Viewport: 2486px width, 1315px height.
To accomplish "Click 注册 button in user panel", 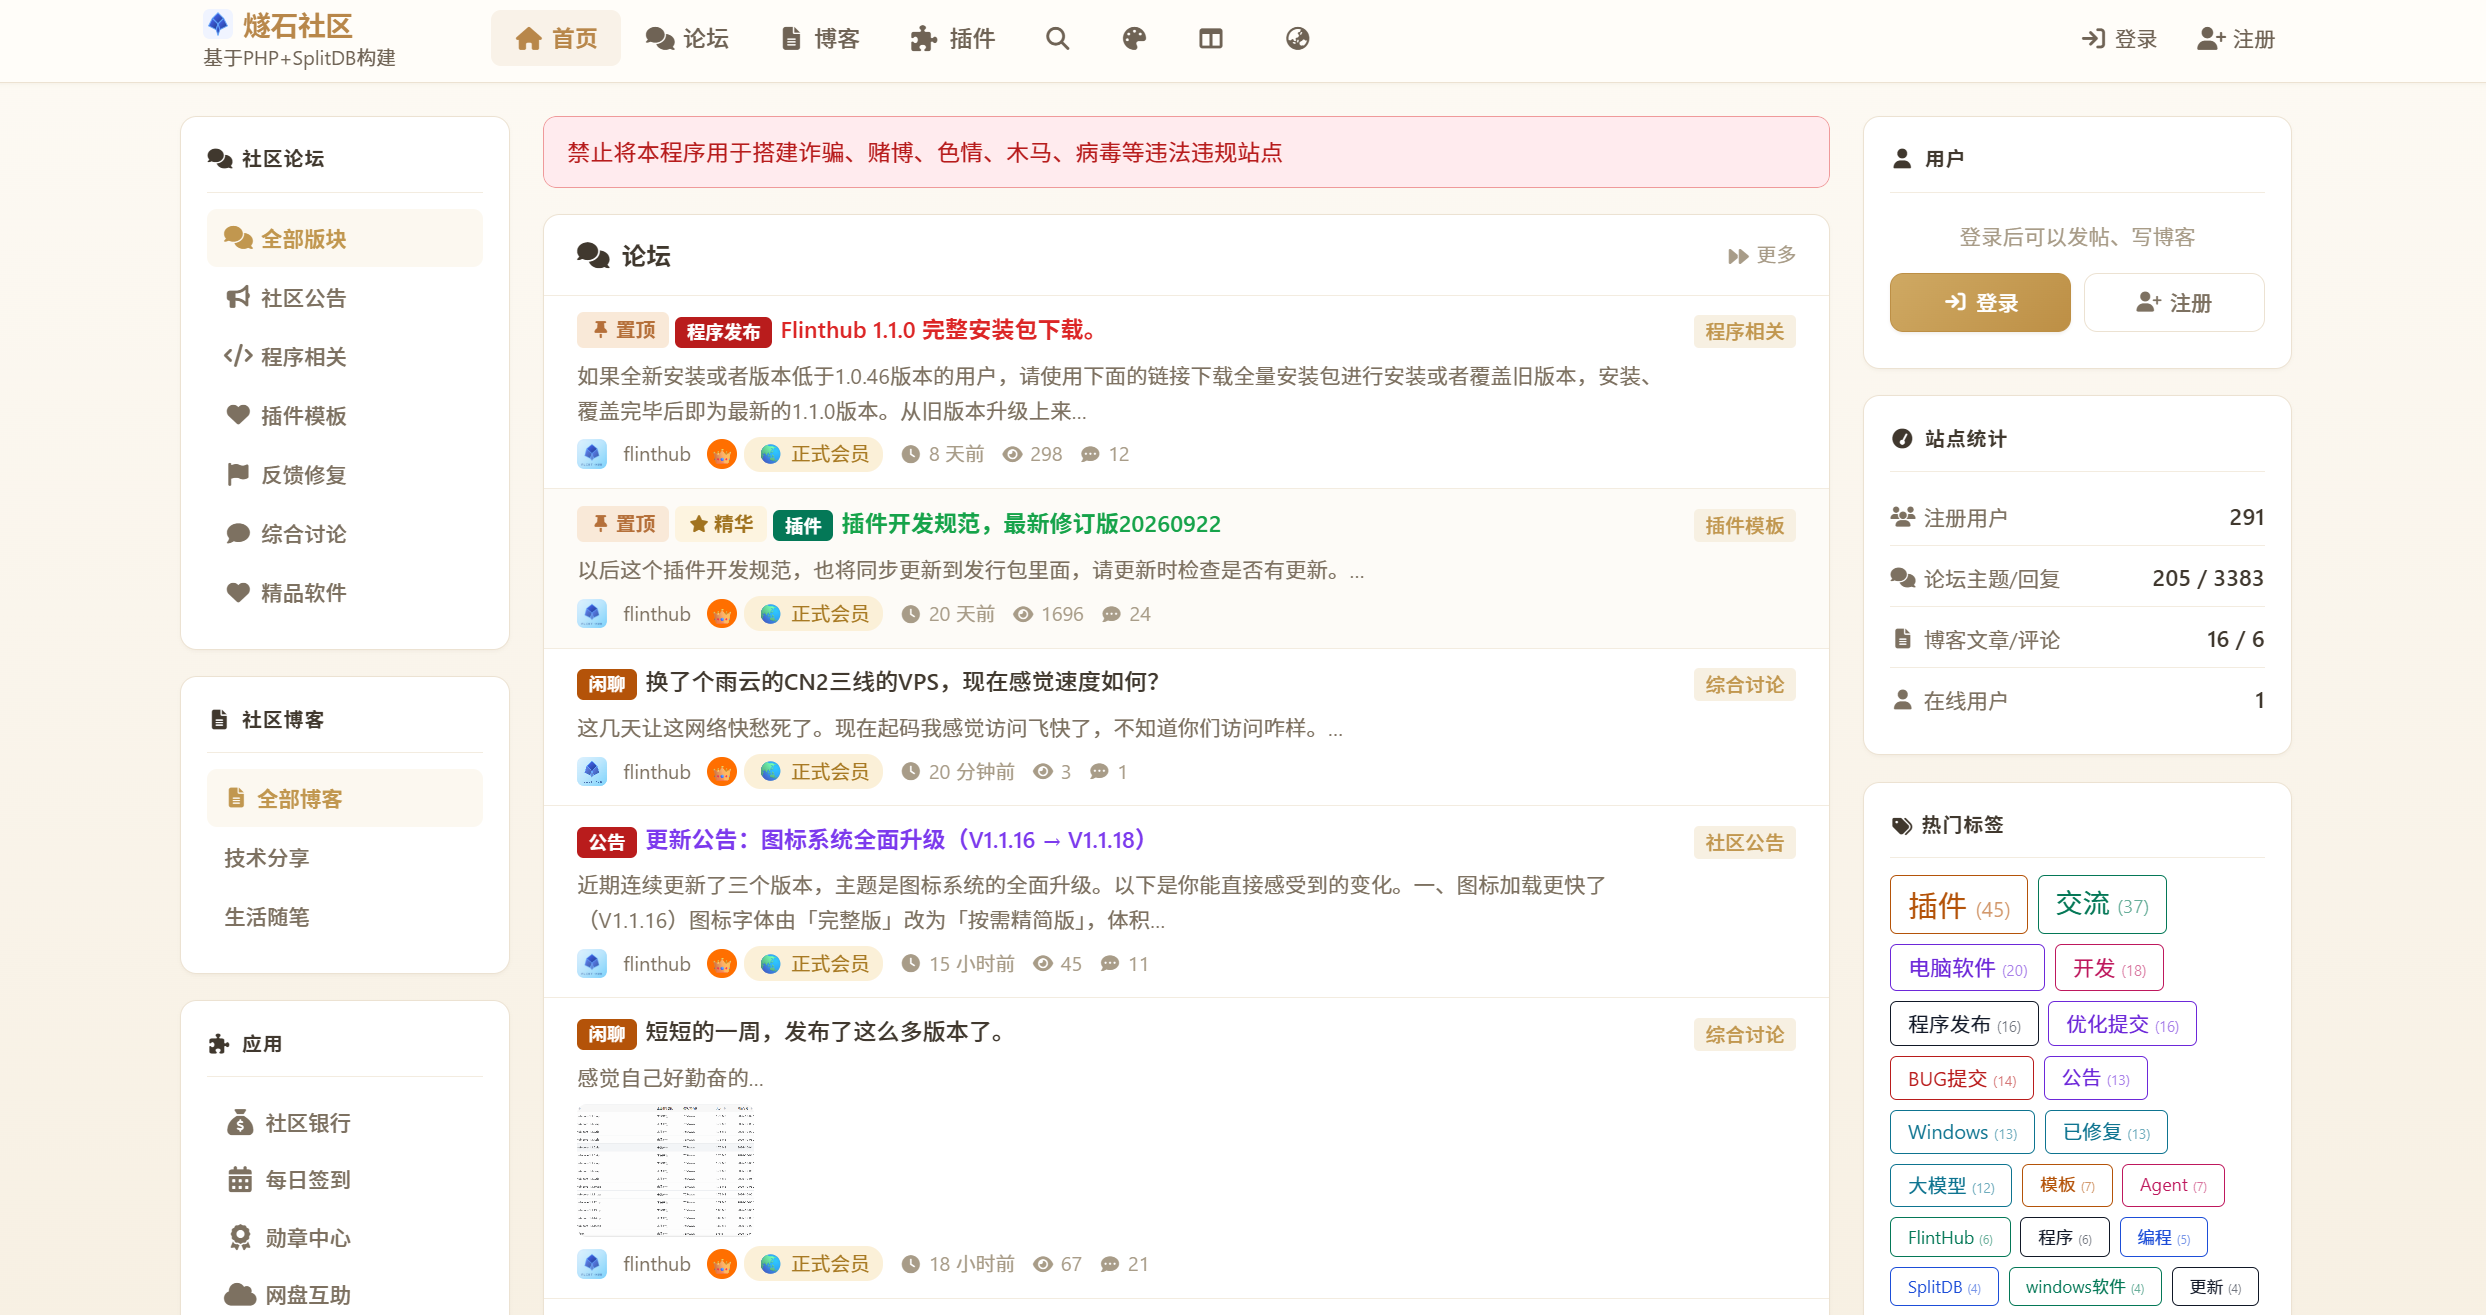I will 2174,303.
